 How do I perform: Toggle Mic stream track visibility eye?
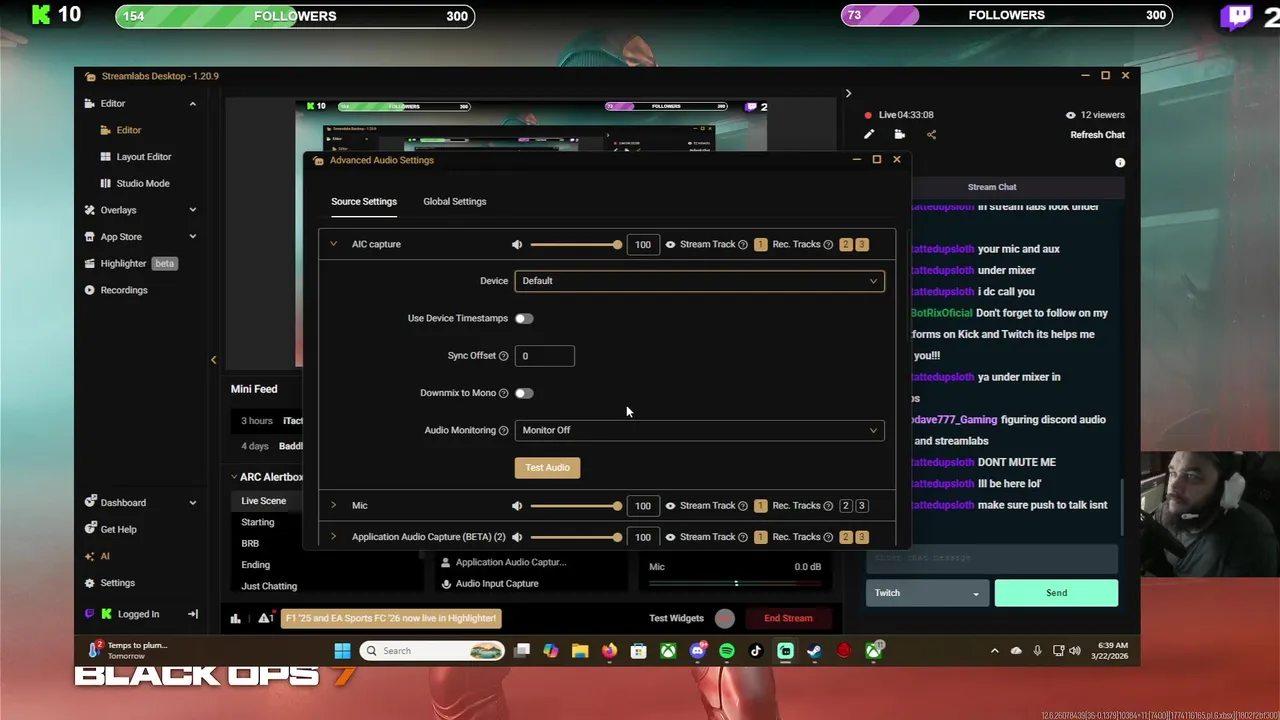coord(670,506)
